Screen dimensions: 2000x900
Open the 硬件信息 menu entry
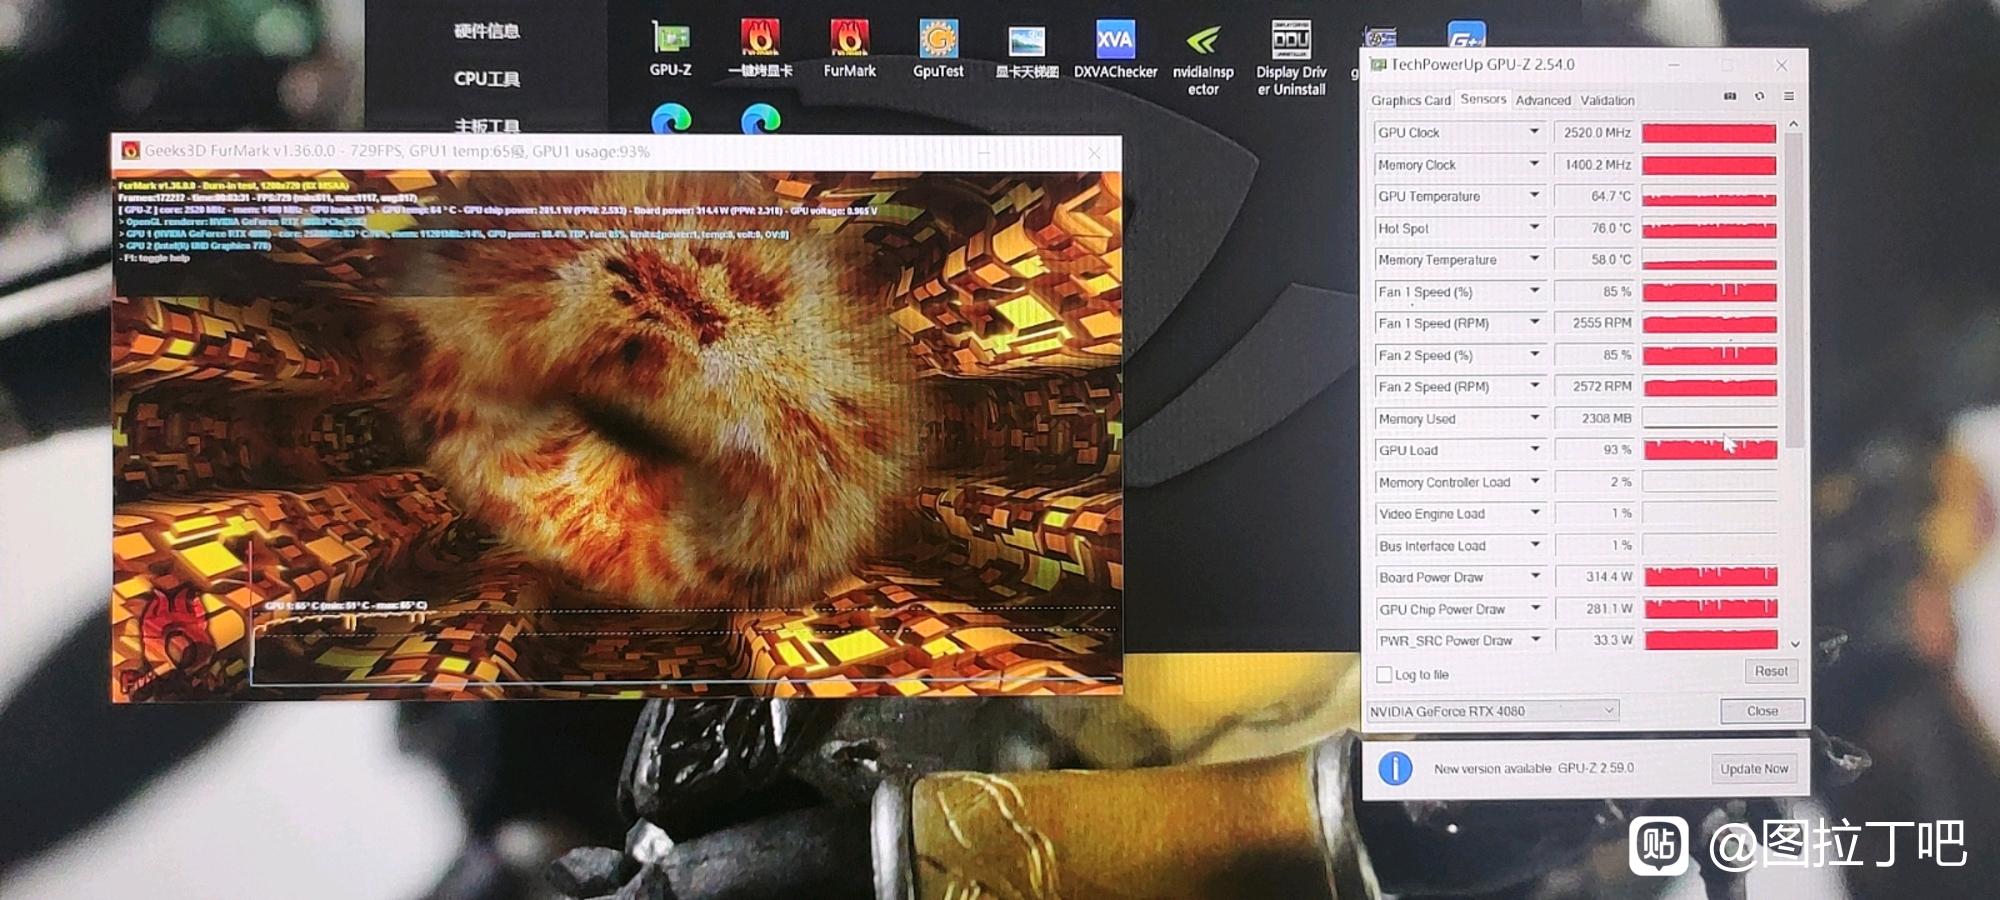[x=487, y=31]
